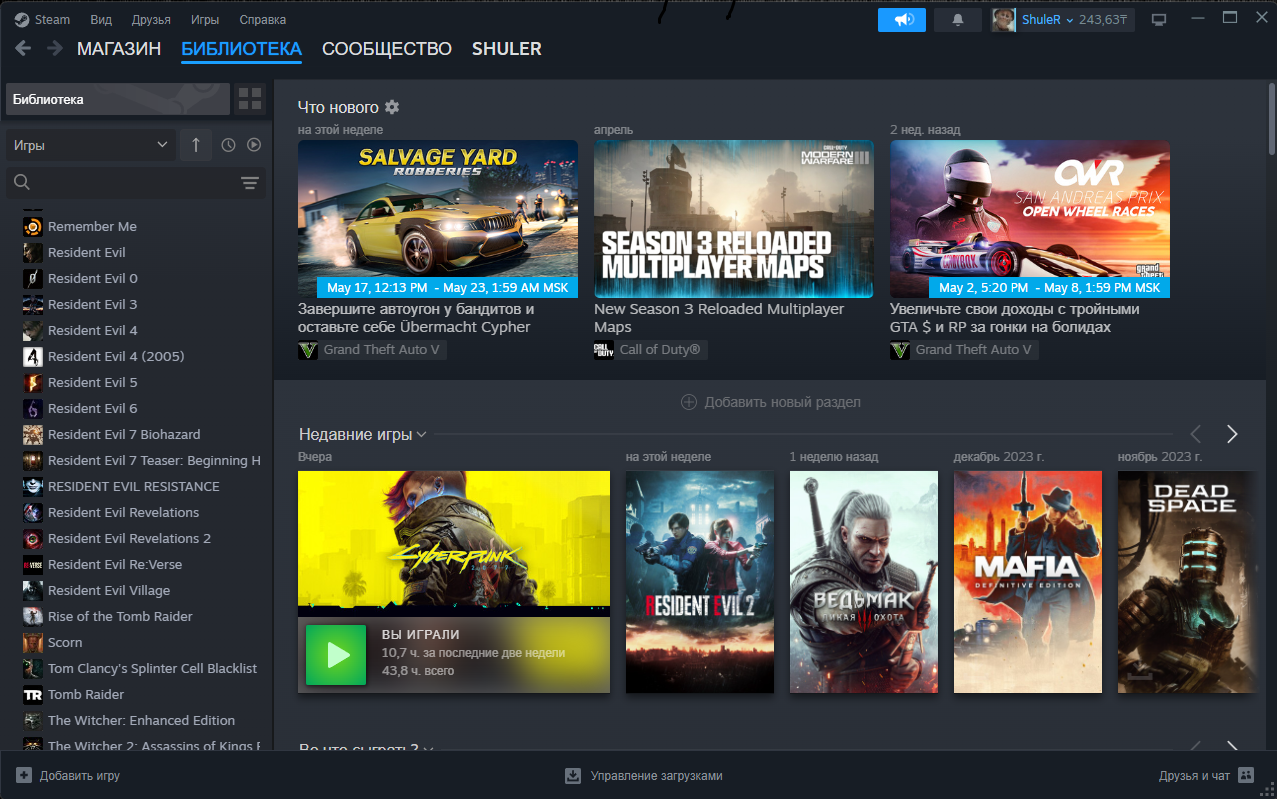Click inside the library search field
Screen dimensions: 1277x799
[135, 183]
